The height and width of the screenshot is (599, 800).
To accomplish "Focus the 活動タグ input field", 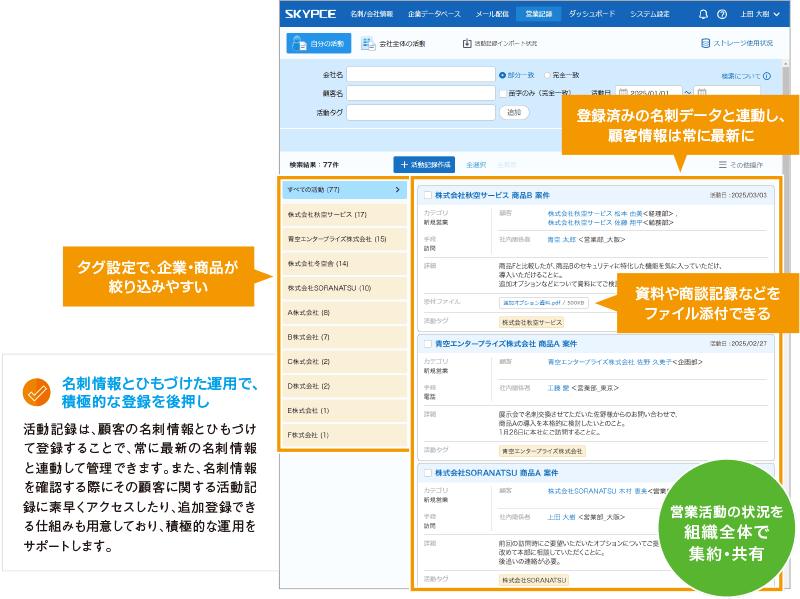I will coord(421,112).
